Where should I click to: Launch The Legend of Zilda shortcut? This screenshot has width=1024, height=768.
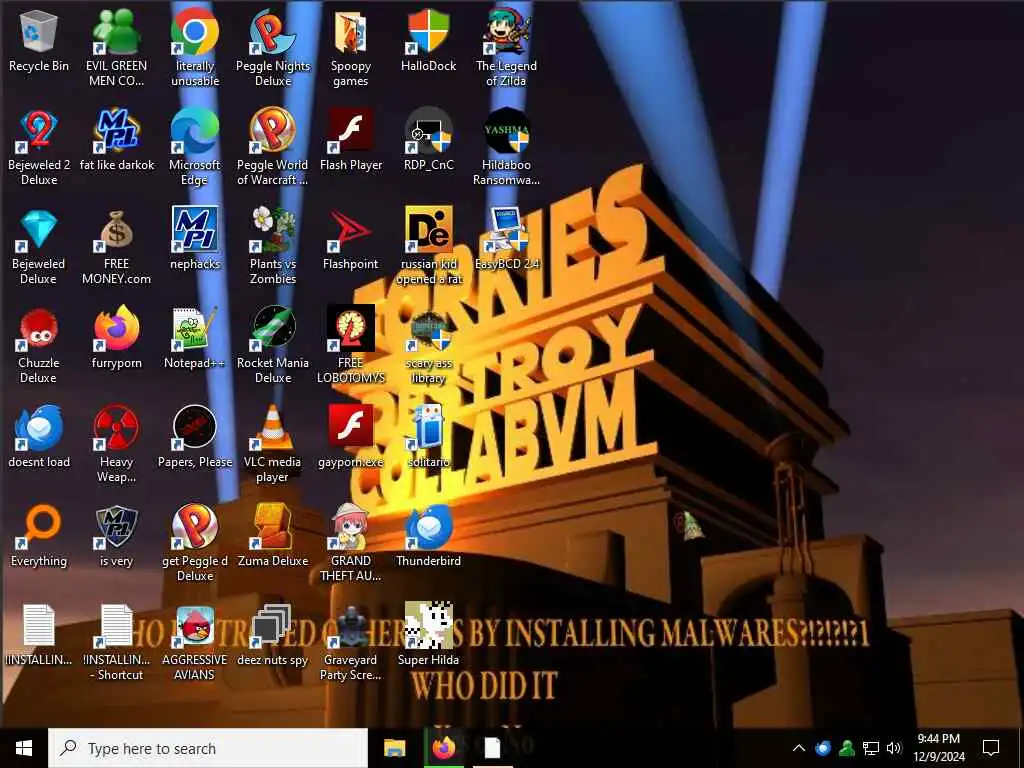tap(506, 48)
